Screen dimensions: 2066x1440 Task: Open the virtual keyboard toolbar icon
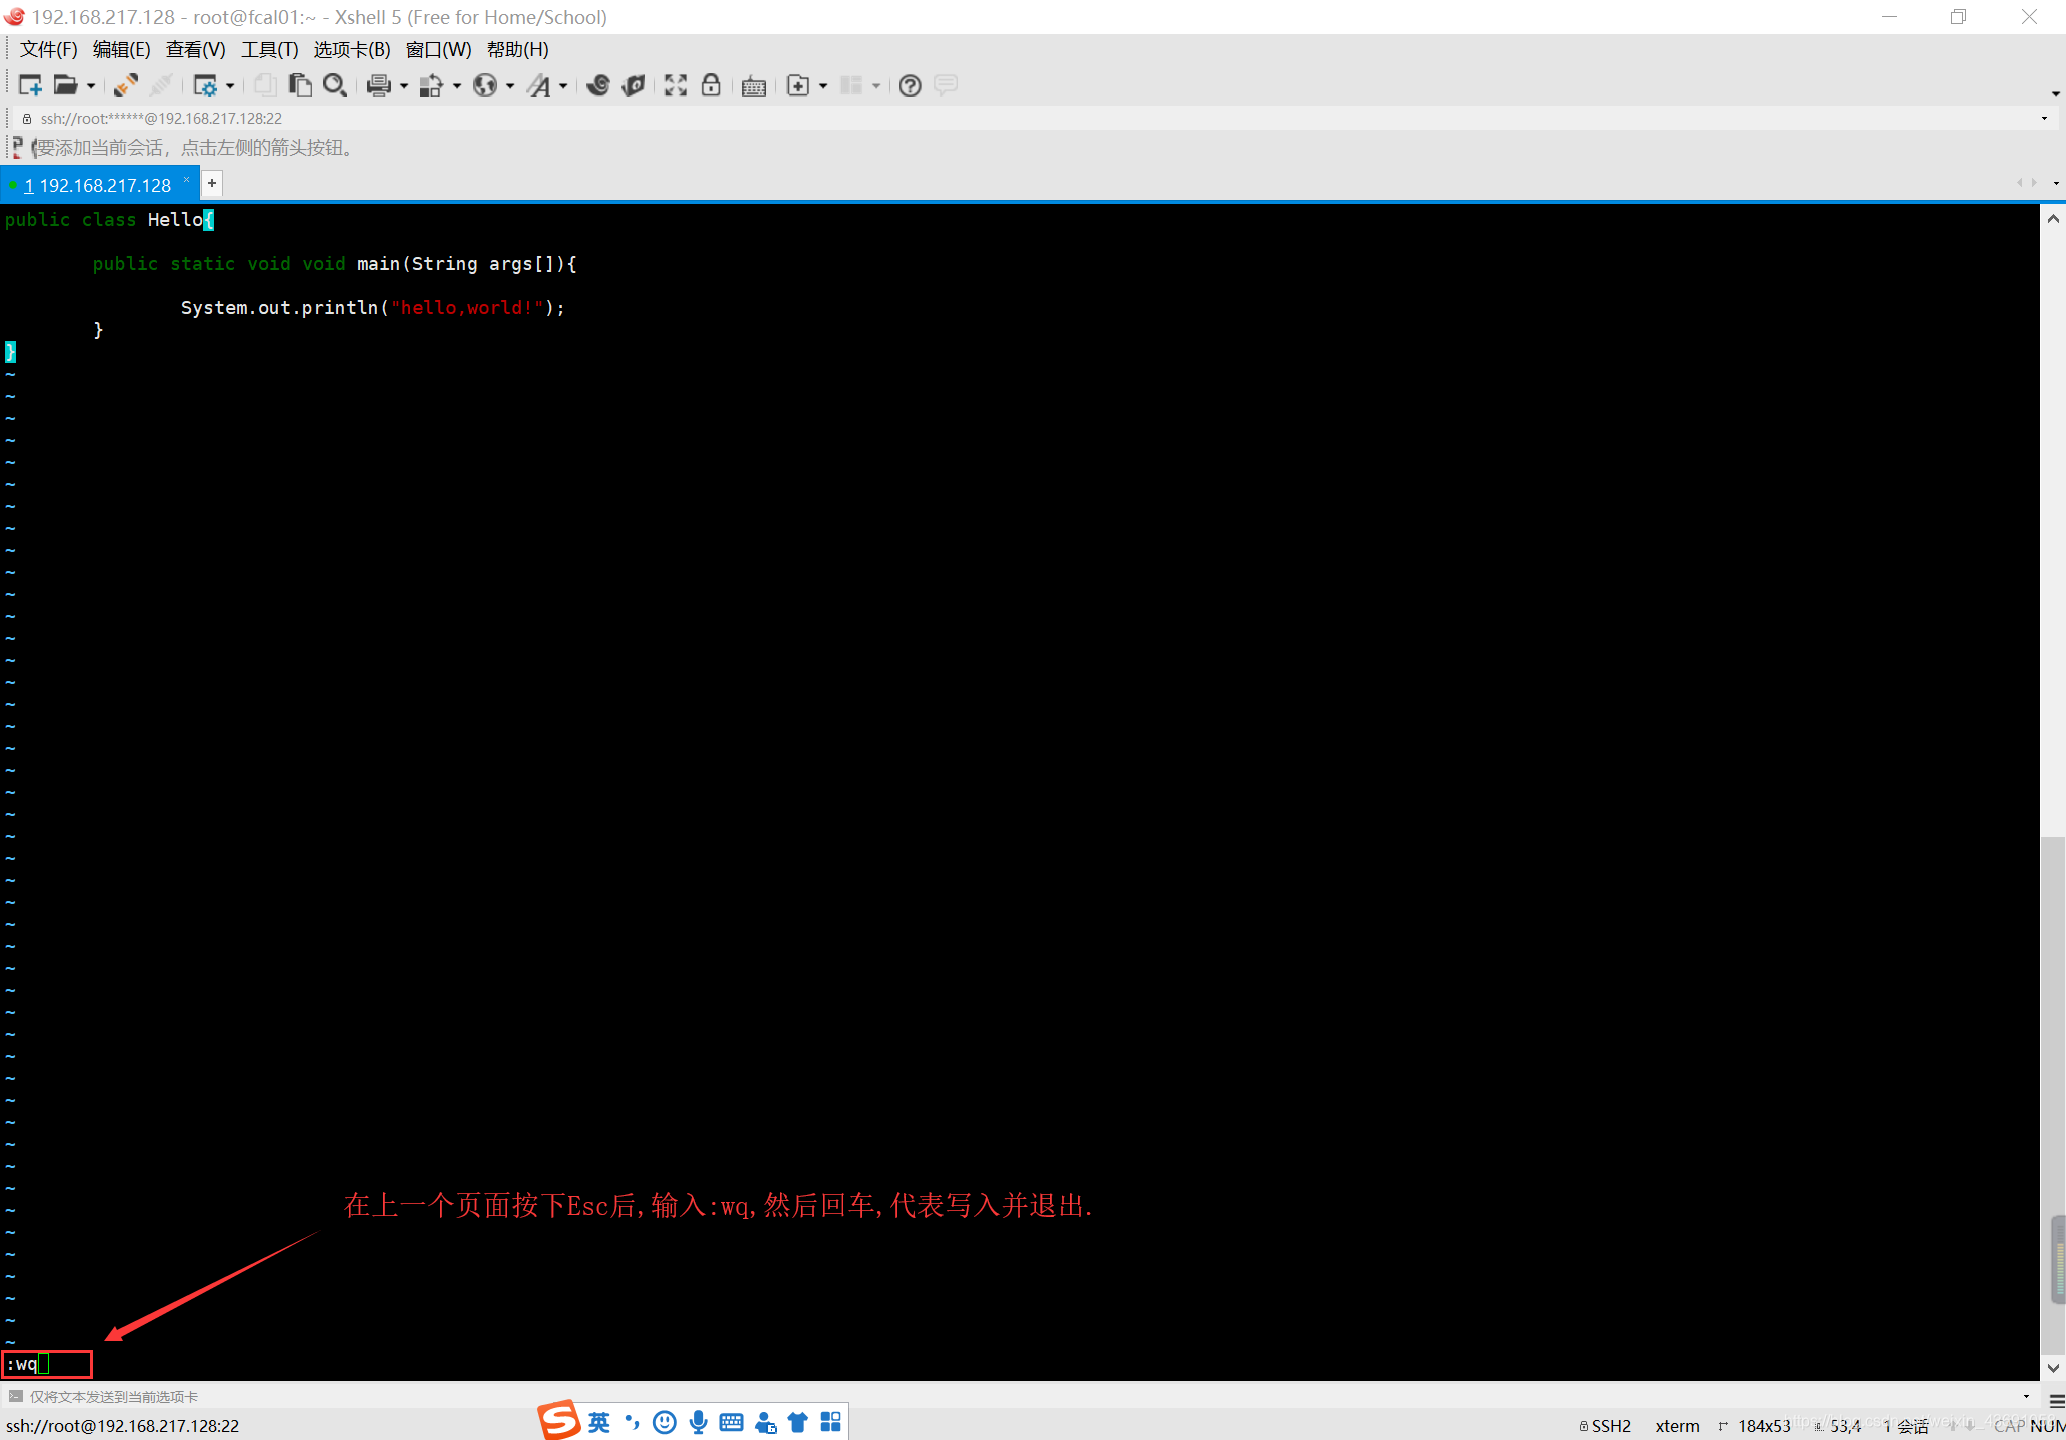[x=754, y=86]
